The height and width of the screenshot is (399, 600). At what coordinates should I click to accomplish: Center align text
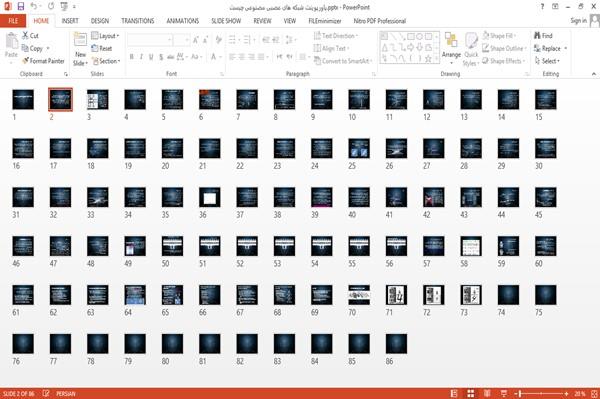(242, 57)
